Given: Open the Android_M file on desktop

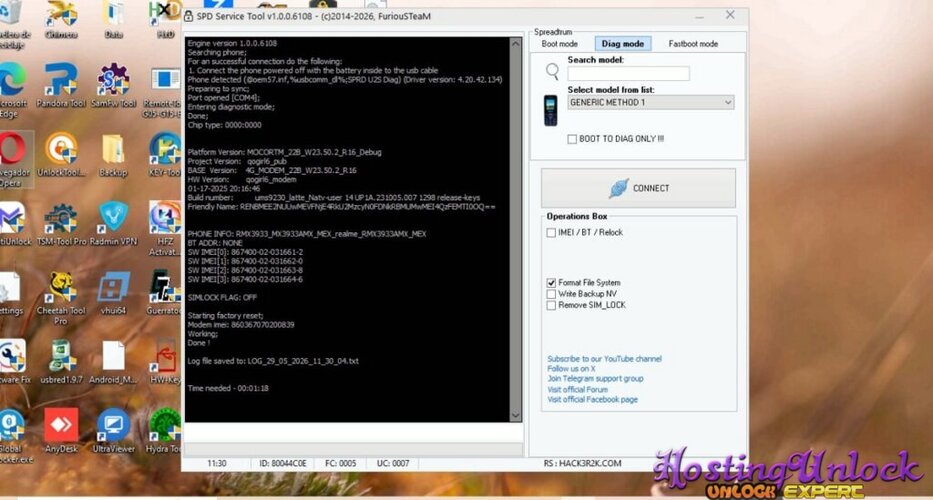Looking at the screenshot, I should 113,361.
